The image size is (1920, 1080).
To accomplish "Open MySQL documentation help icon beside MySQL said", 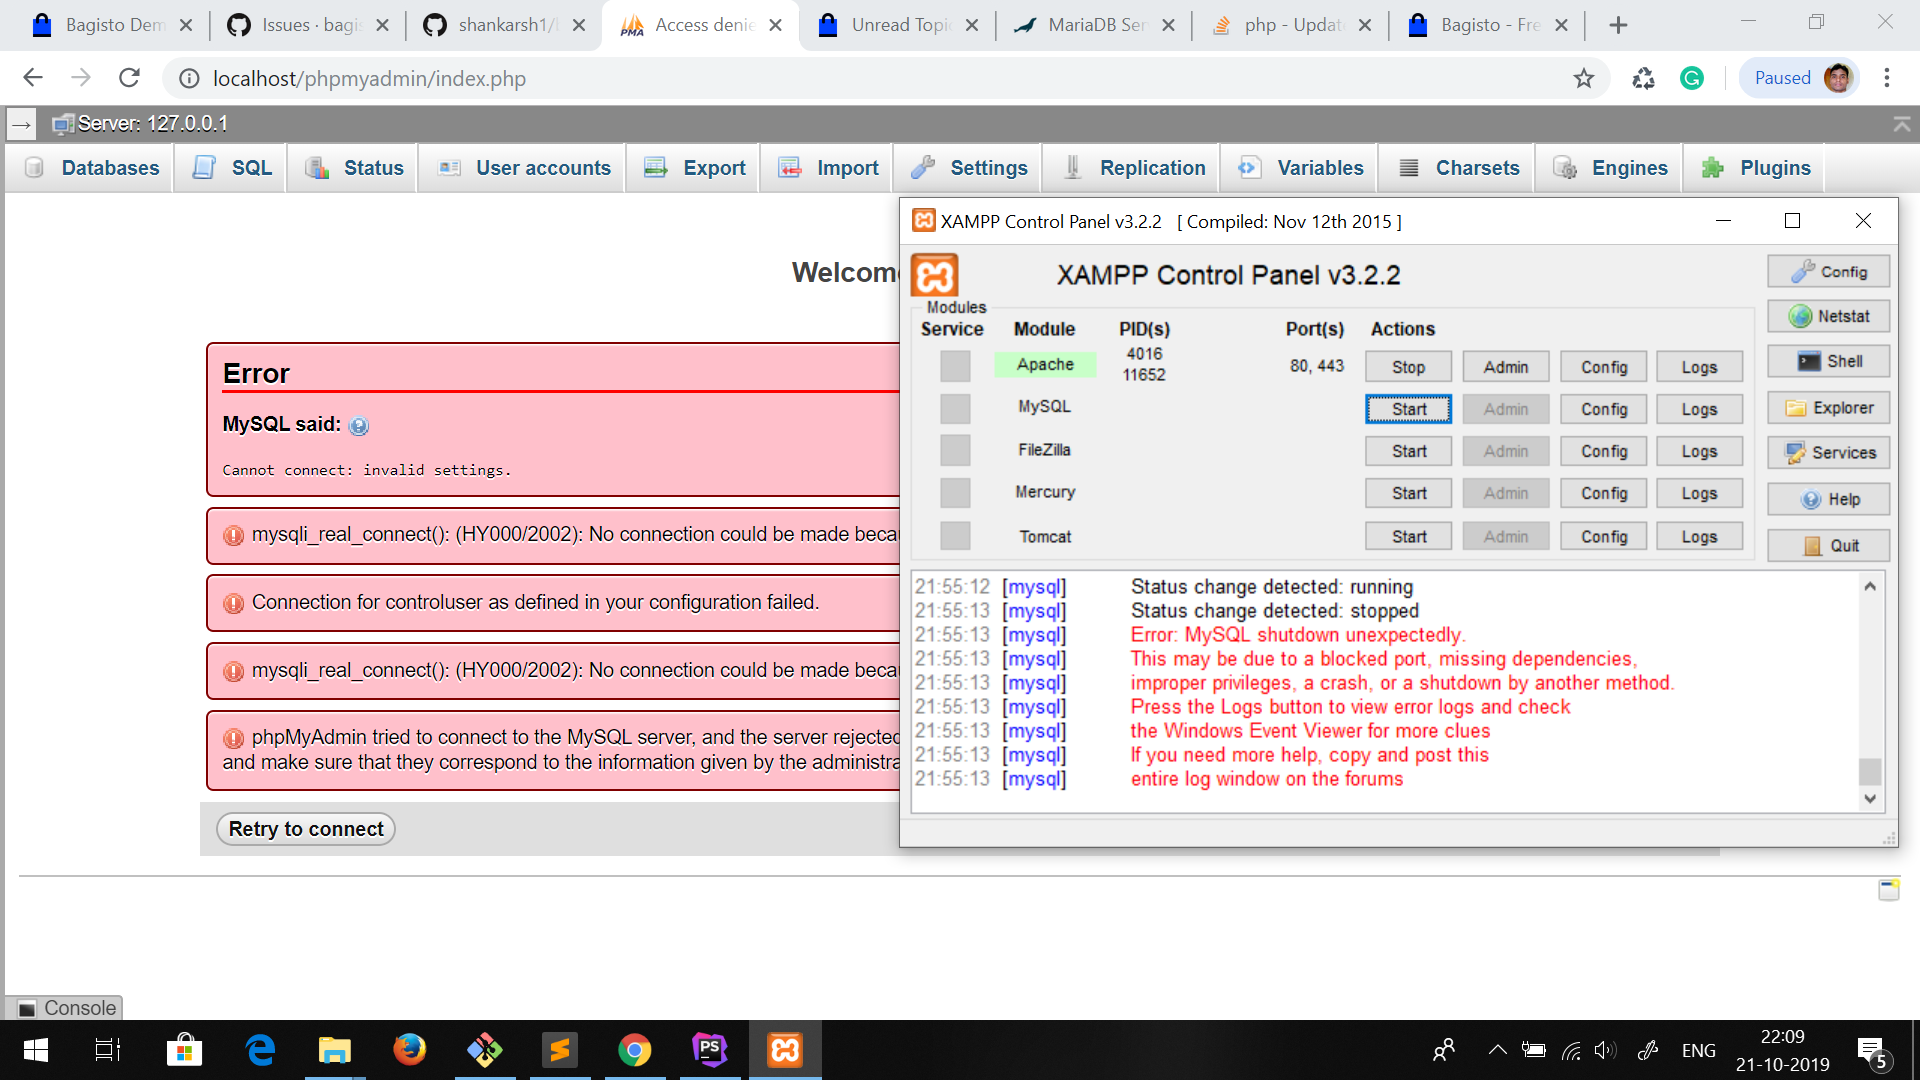I will (x=359, y=426).
